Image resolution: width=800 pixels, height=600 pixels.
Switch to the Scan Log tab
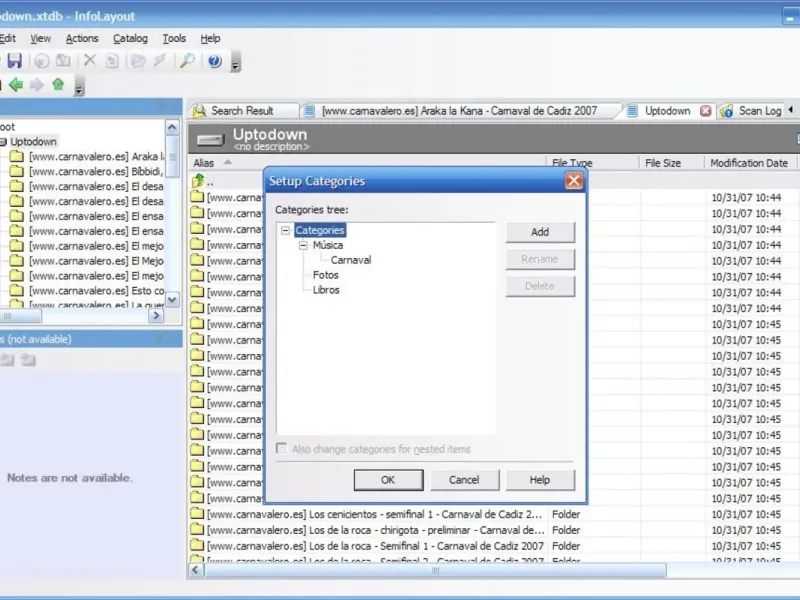(x=752, y=111)
